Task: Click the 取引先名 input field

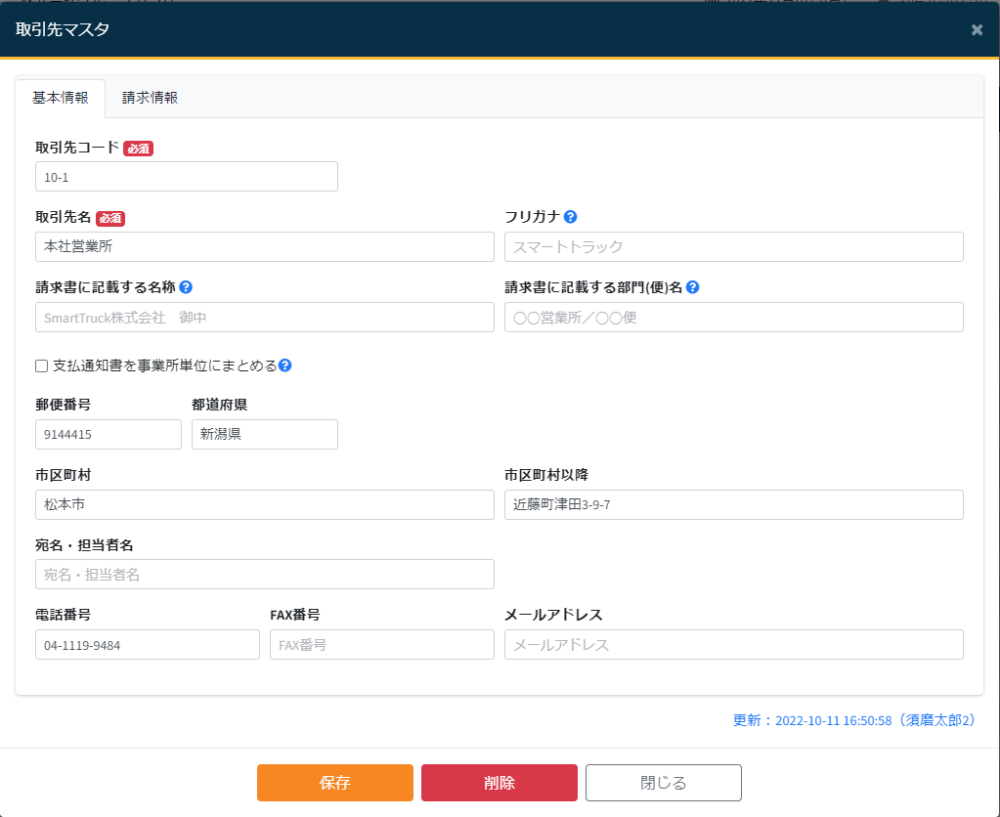Action: tap(264, 247)
